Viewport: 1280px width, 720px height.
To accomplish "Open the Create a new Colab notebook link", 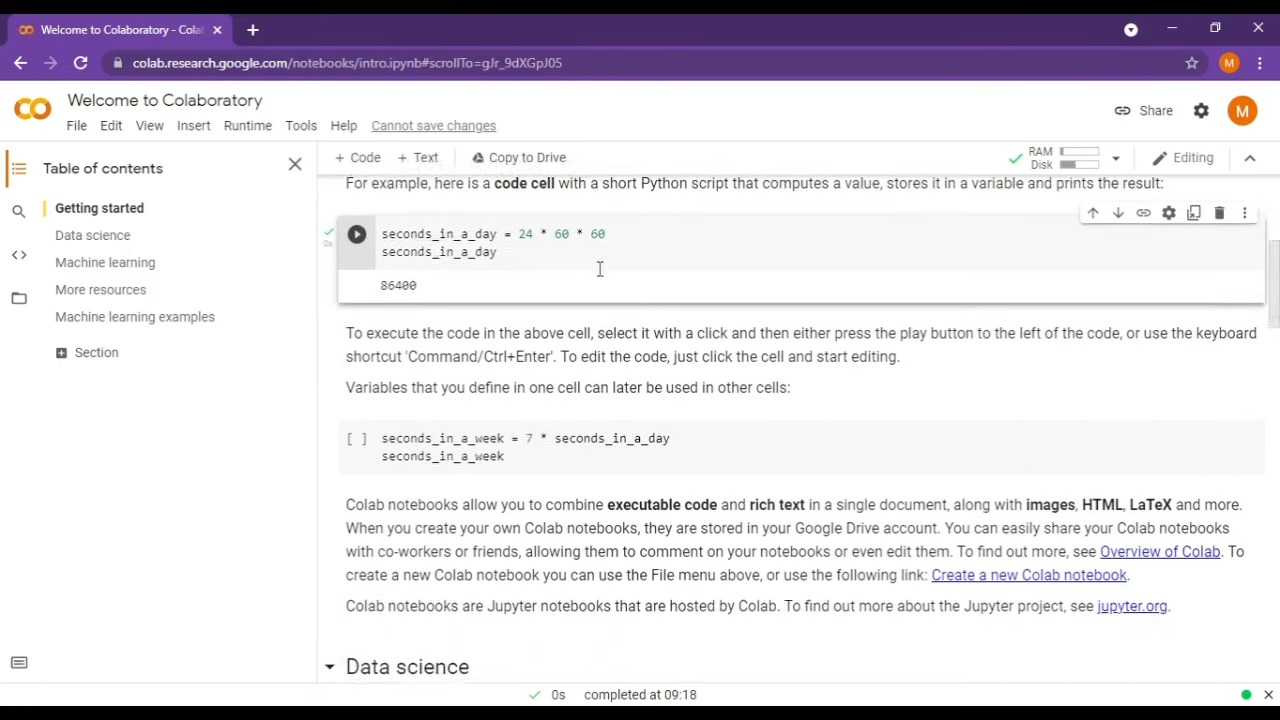I will coord(1028,575).
